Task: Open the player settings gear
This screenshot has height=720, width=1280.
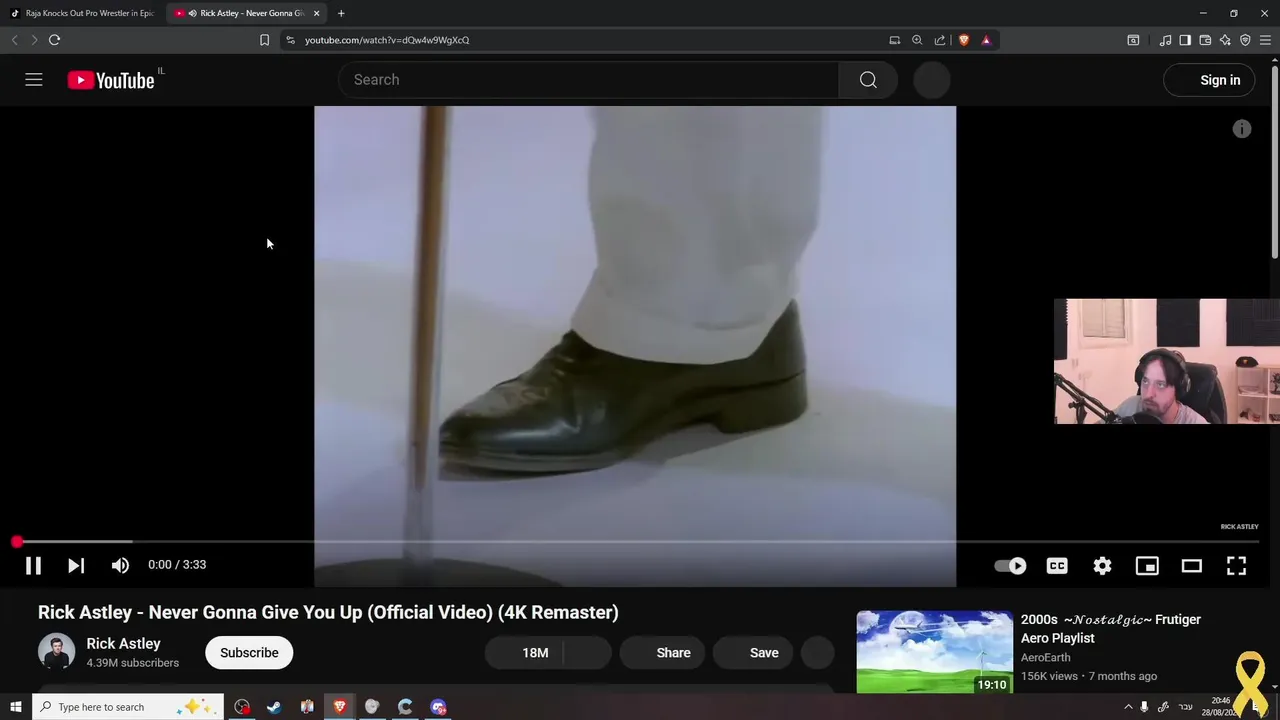Action: [x=1102, y=565]
